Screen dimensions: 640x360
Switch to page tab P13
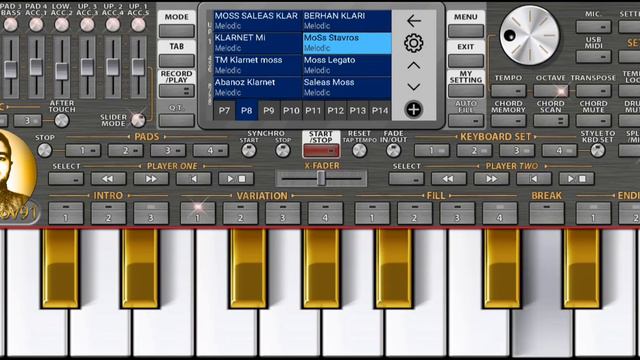pyautogui.click(x=358, y=111)
